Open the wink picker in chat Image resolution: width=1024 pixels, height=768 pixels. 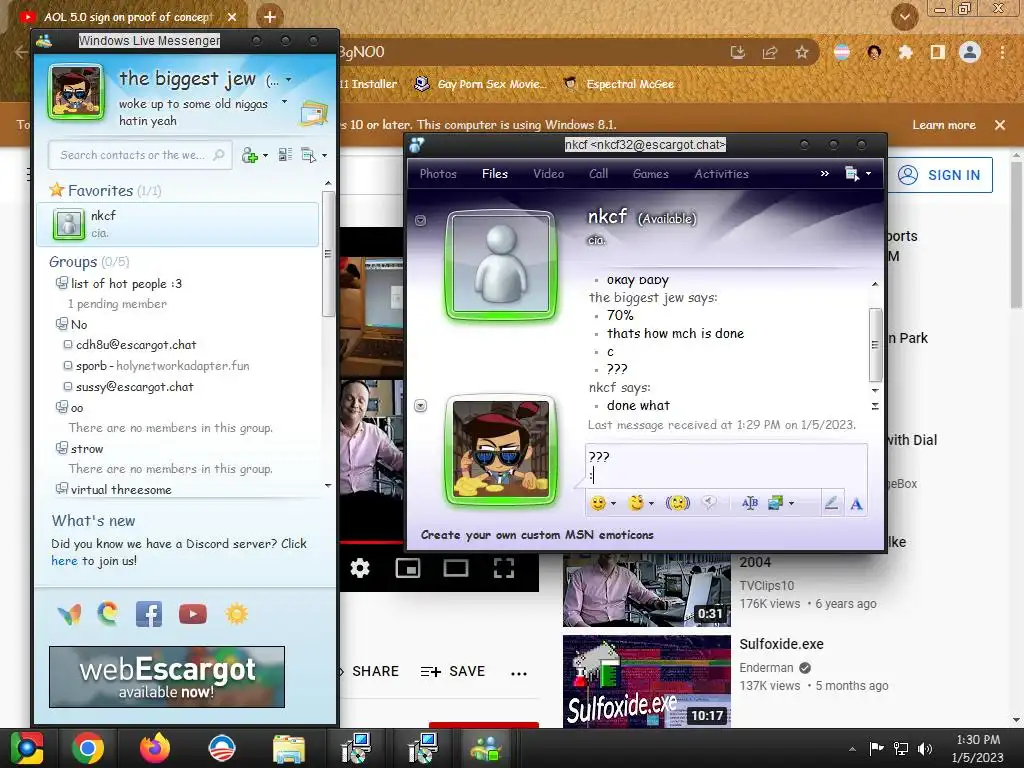point(635,503)
